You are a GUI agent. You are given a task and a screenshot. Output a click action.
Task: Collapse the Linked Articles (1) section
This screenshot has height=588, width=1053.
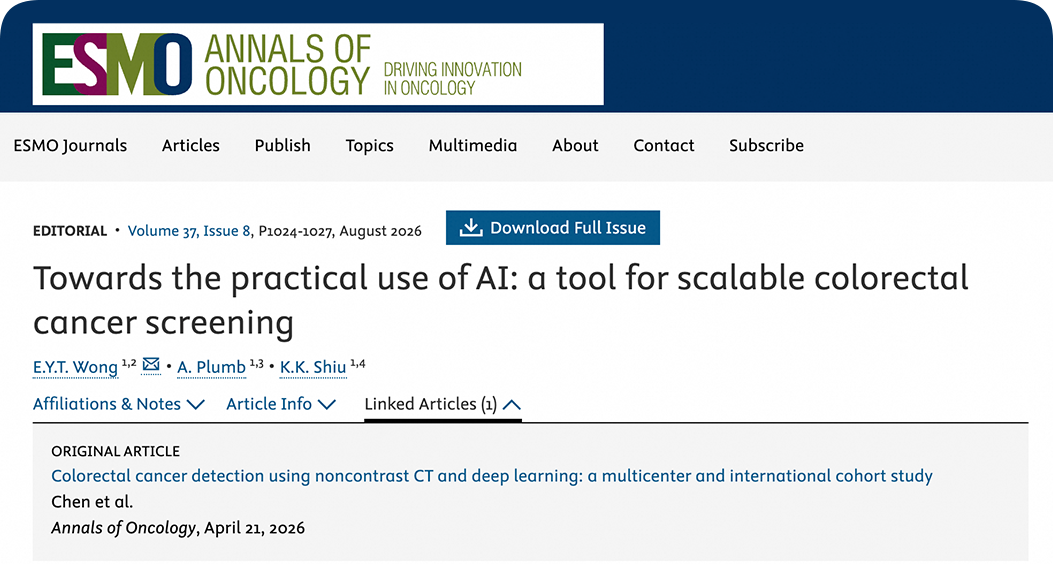click(x=443, y=404)
